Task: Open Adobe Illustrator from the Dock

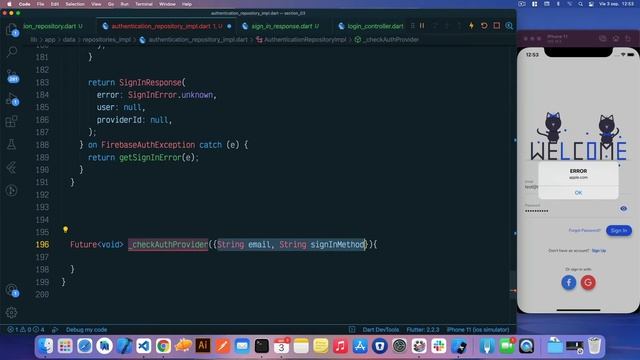Action: pyautogui.click(x=203, y=346)
